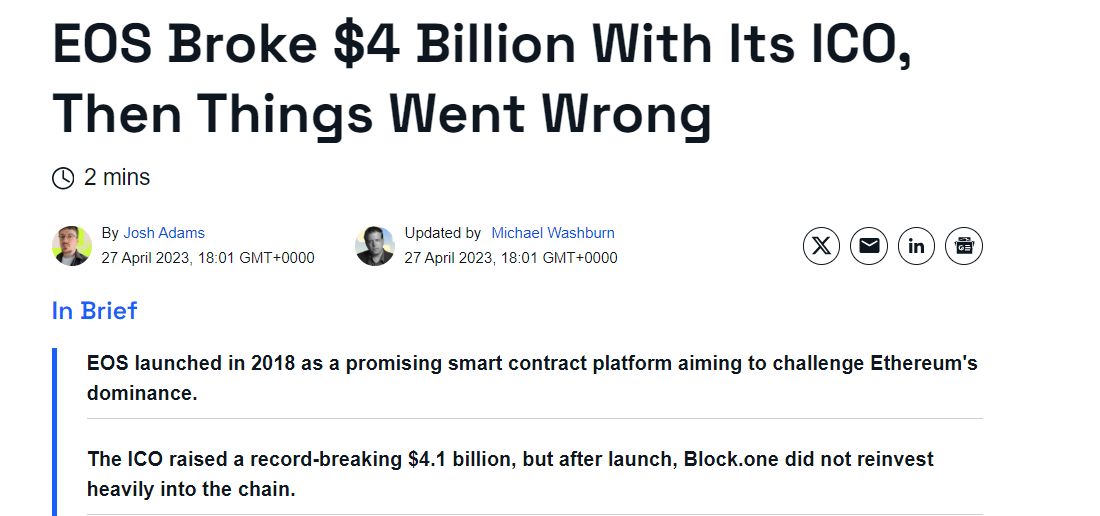Viewport: 1100px width, 516px height.
Task: Click the Updated by label
Action: pyautogui.click(x=443, y=233)
